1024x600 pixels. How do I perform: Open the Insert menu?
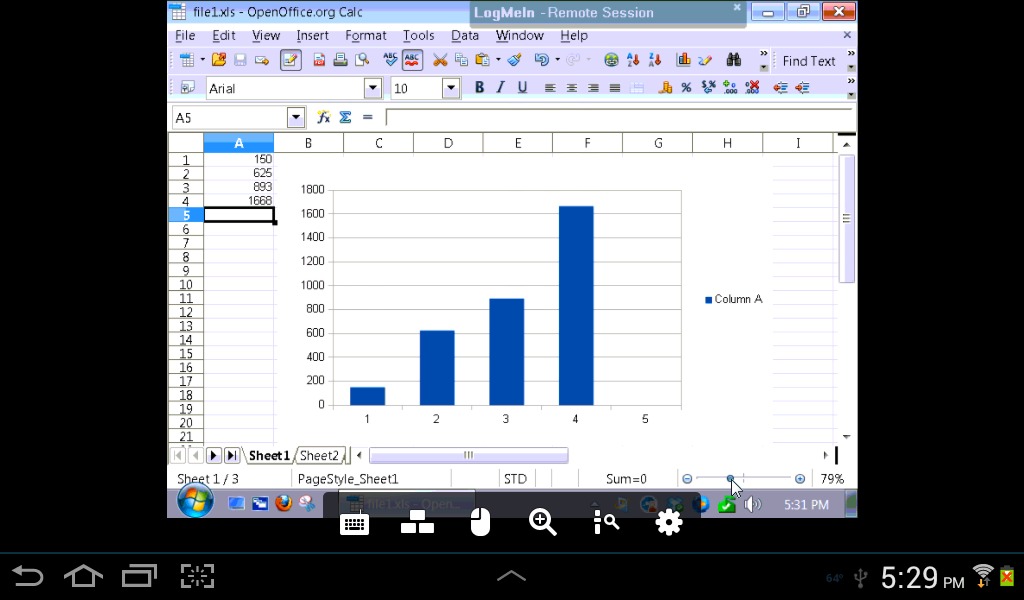pos(312,35)
